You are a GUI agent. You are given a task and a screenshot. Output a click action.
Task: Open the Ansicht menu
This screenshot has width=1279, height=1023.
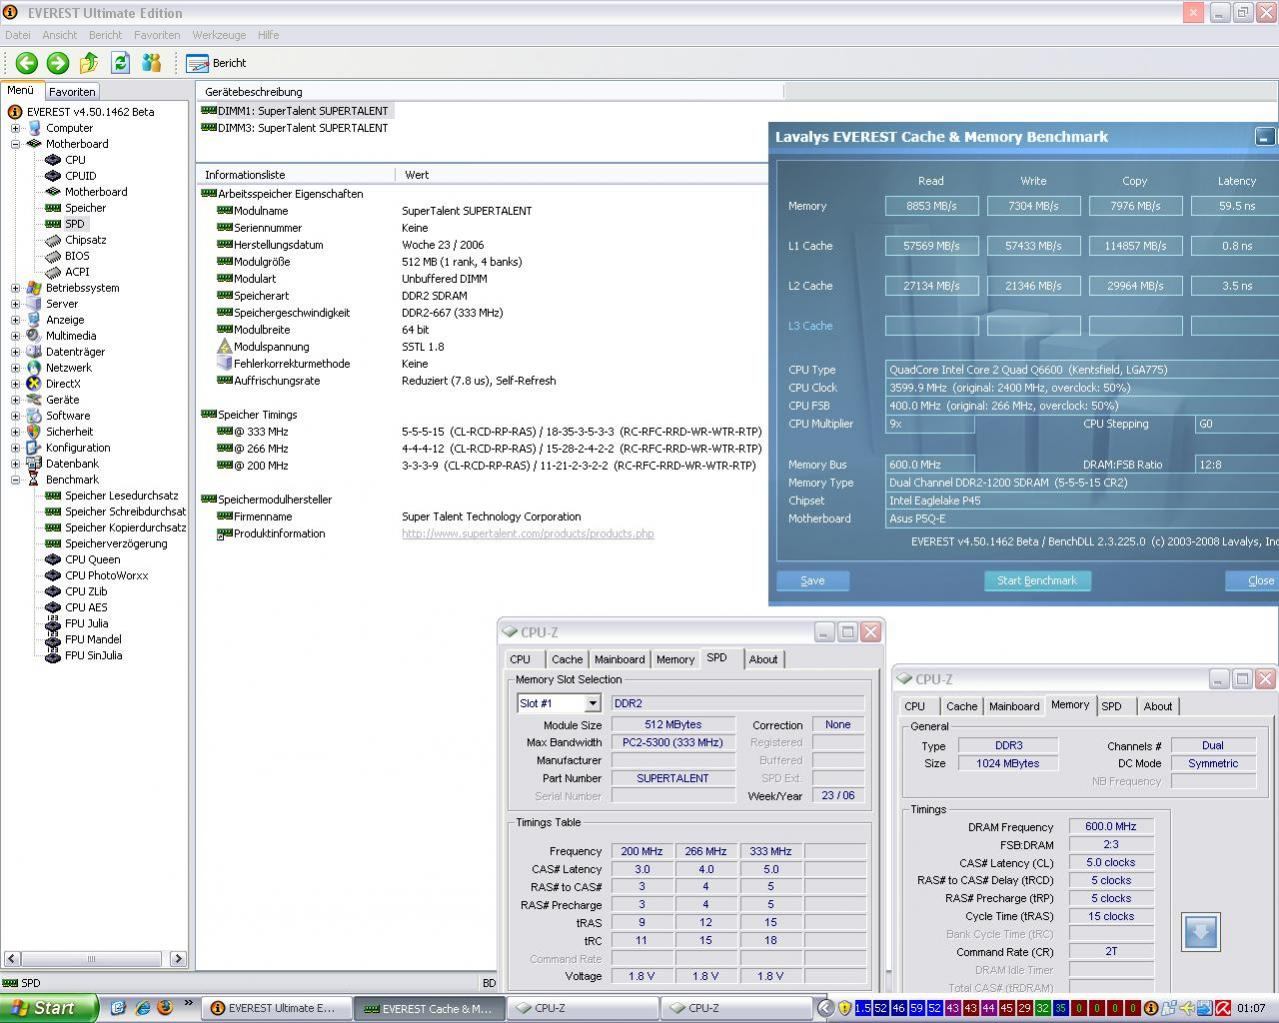coord(60,35)
